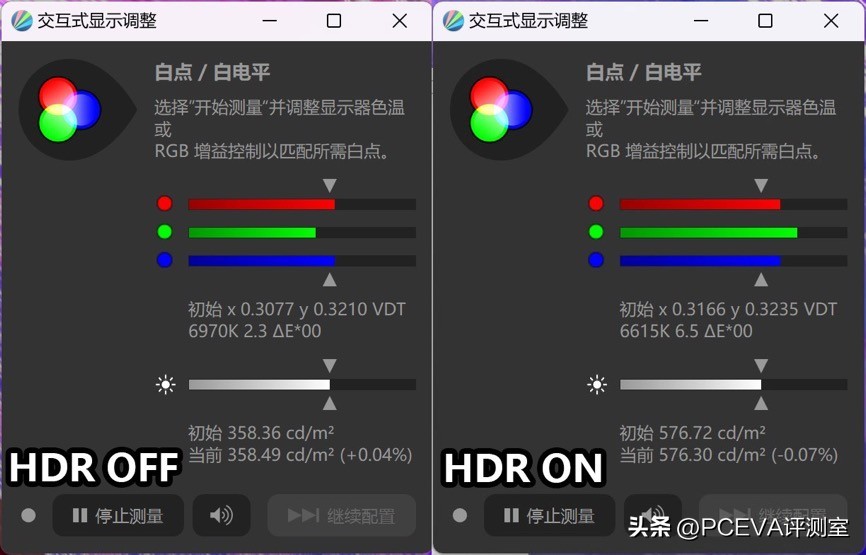Click record dot indicator in HDR ON window
866x555 pixels.
coord(460,516)
